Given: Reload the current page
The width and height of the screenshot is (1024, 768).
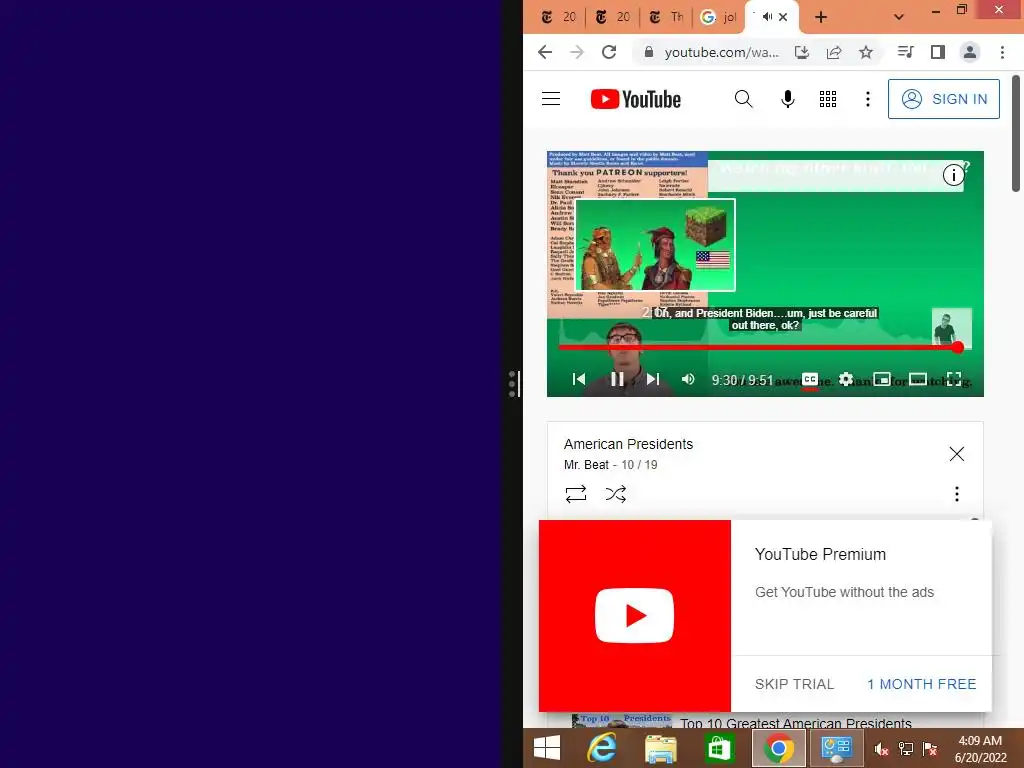Looking at the screenshot, I should pyautogui.click(x=609, y=52).
